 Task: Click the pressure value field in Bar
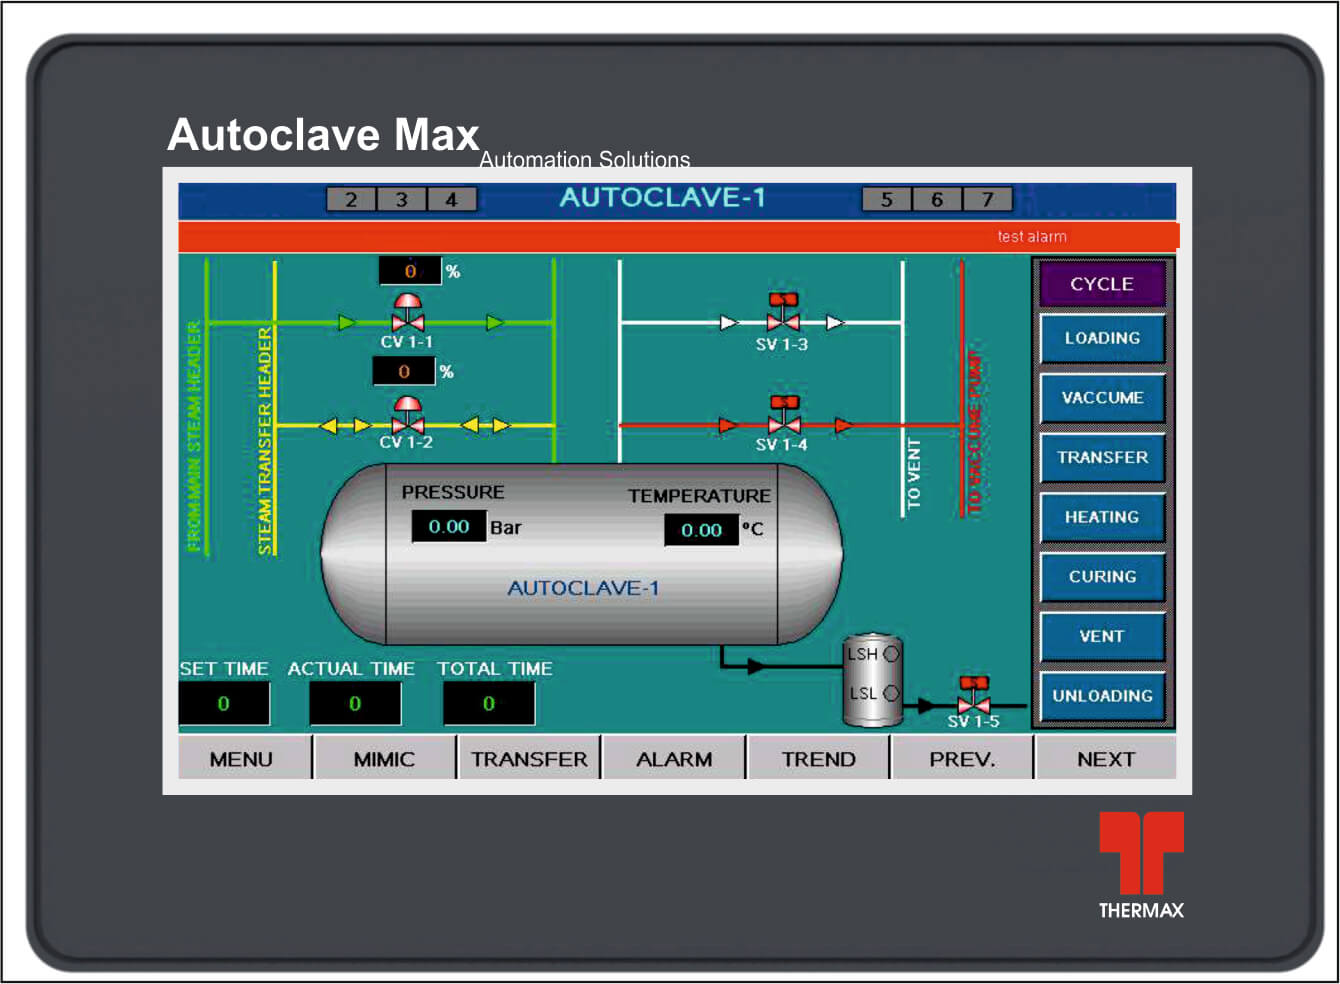(x=449, y=527)
